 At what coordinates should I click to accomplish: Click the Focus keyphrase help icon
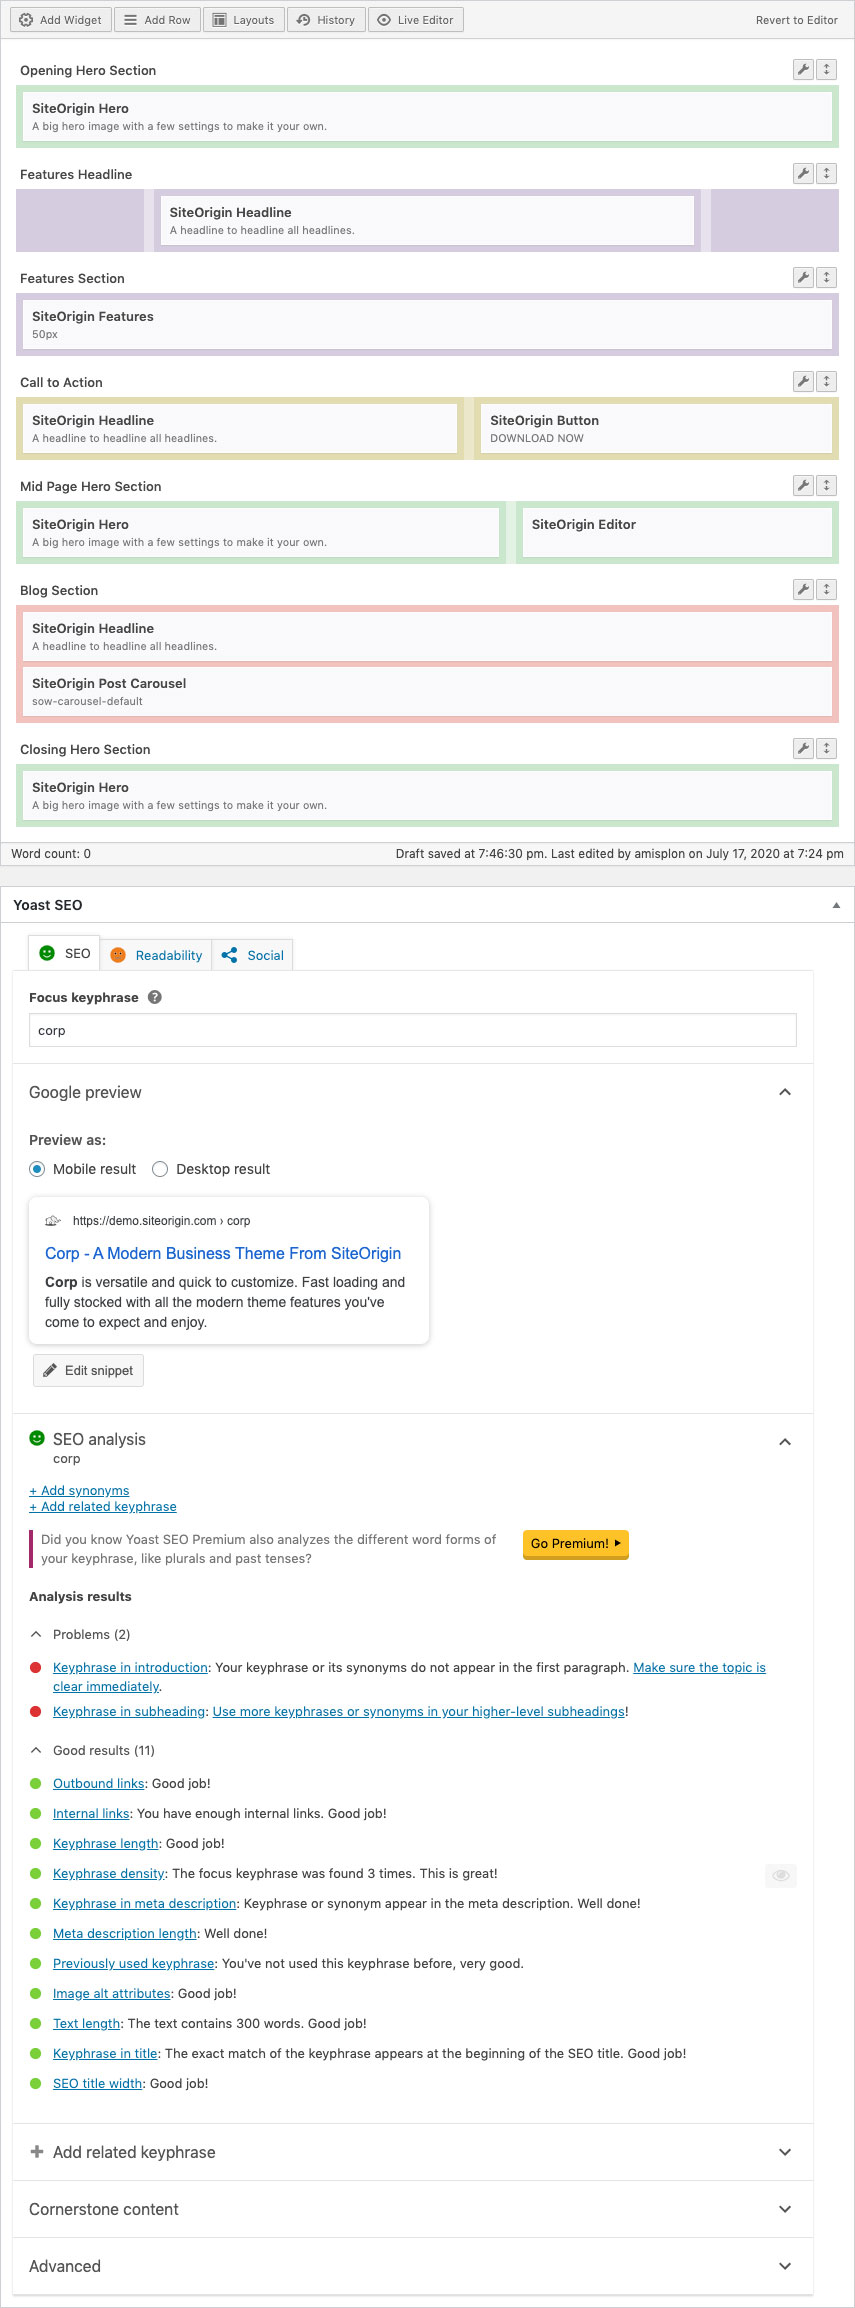point(155,997)
